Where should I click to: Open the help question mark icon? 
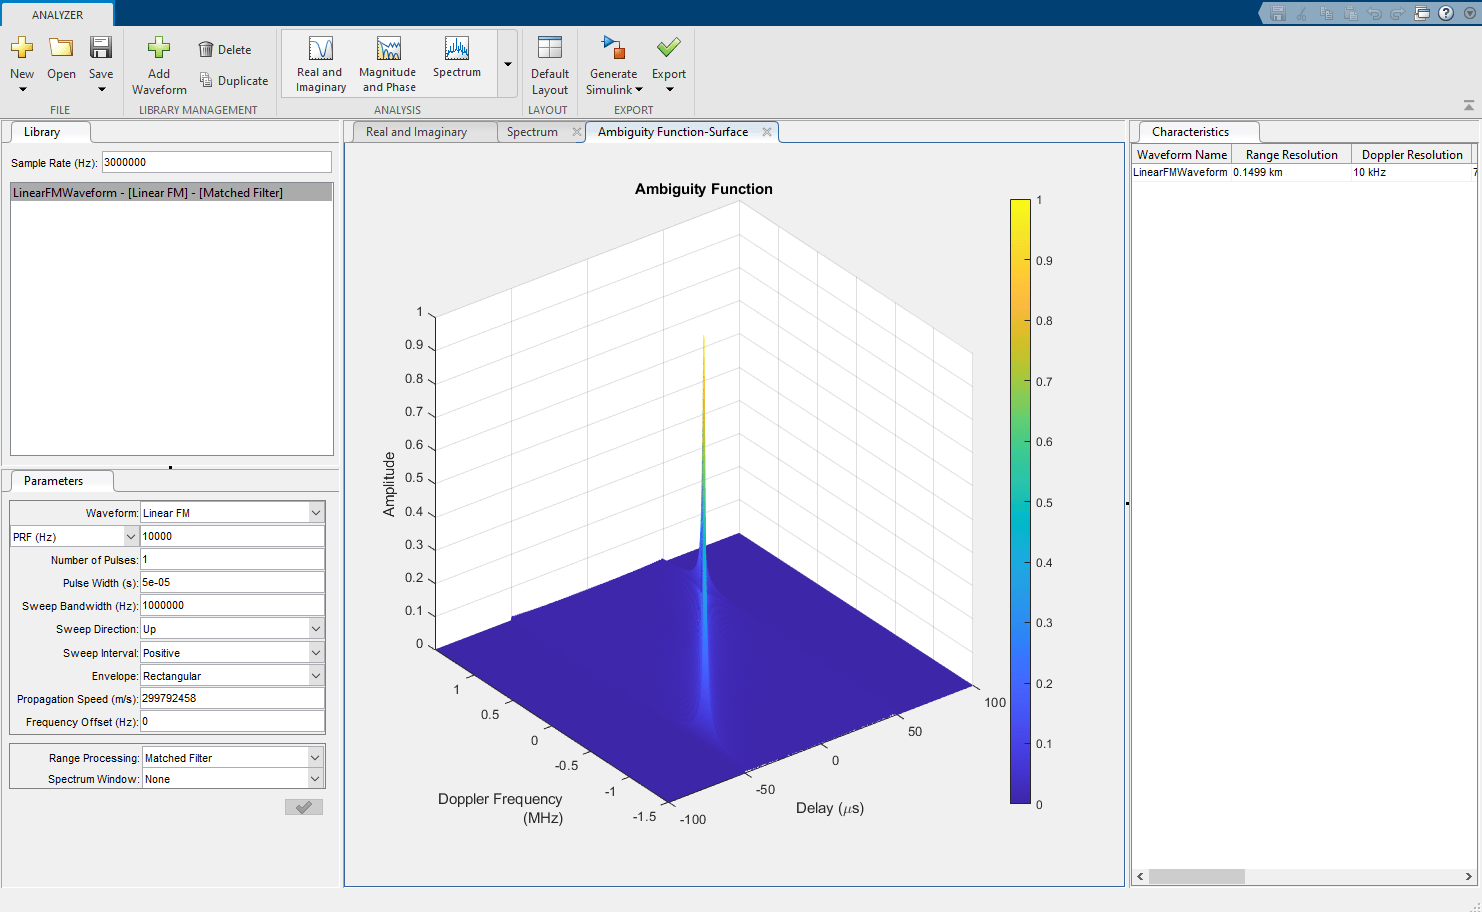1446,12
